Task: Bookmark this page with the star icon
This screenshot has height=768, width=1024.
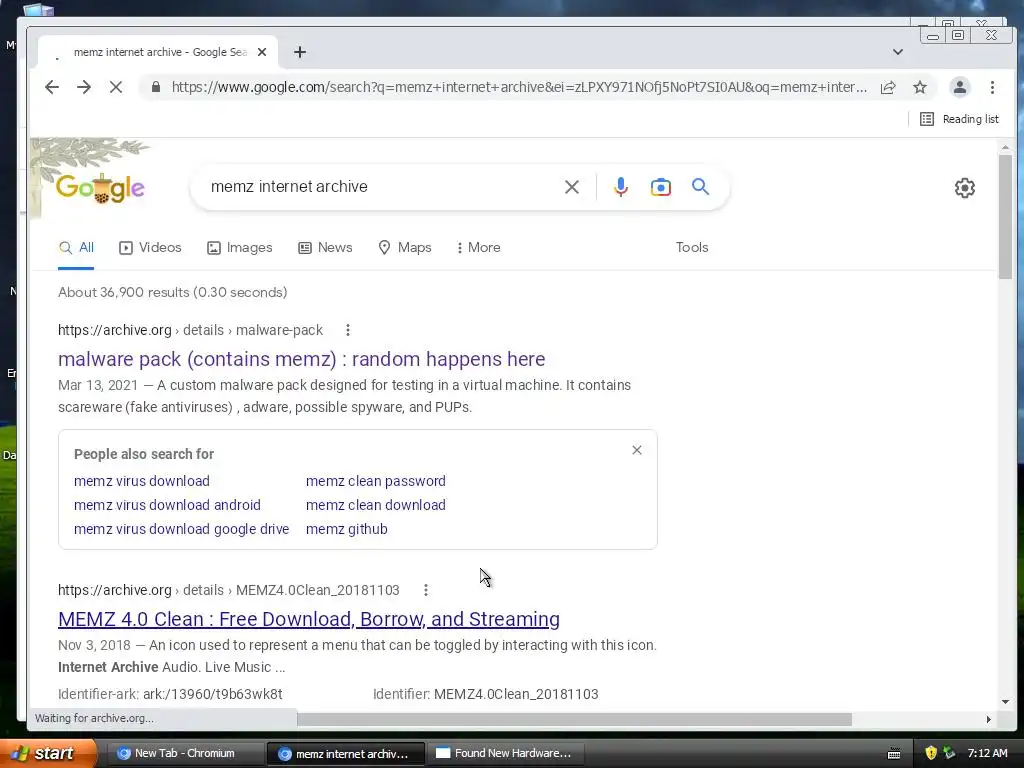Action: pos(920,88)
